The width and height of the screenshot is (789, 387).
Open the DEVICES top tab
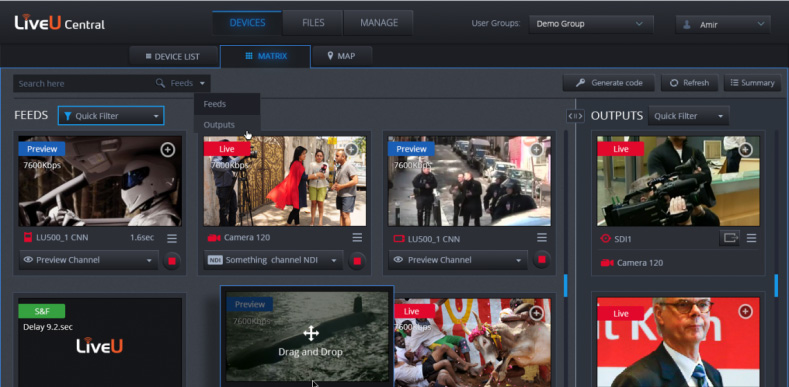click(247, 23)
